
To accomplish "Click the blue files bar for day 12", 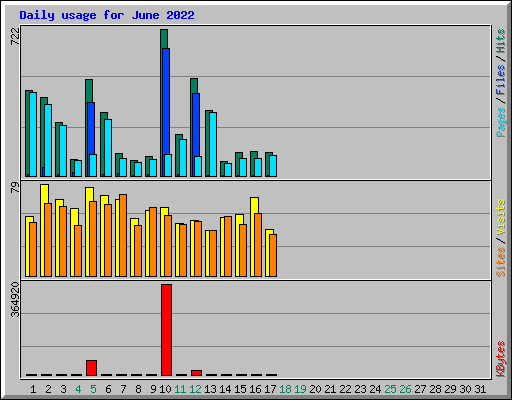I will [x=196, y=125].
